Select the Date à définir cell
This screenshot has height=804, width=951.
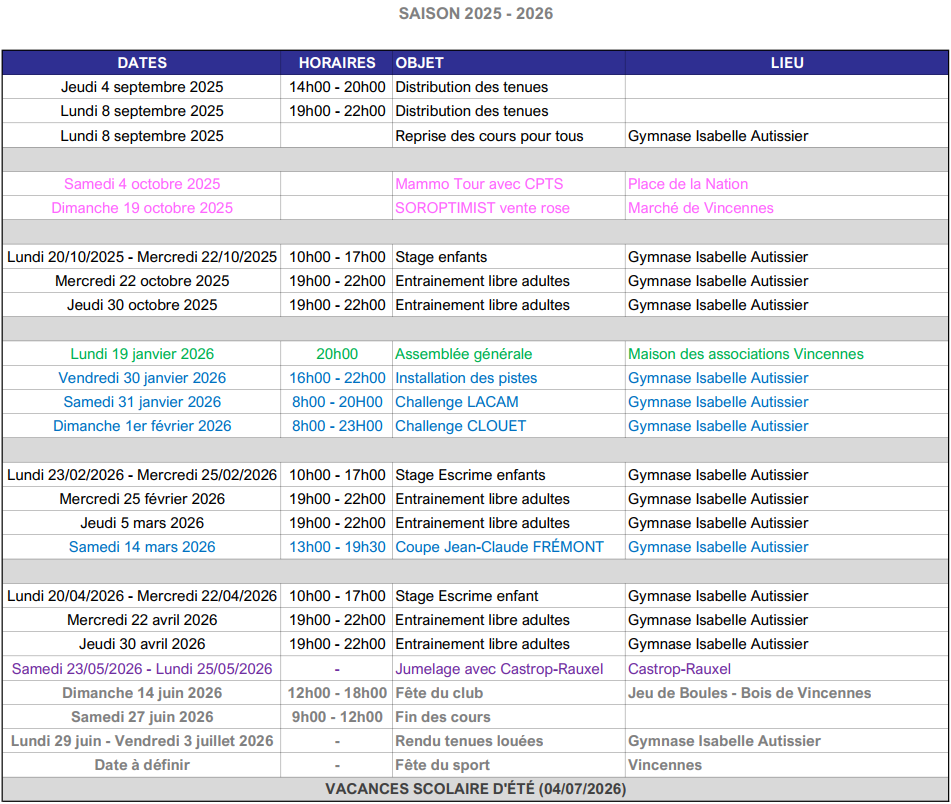(x=142, y=765)
